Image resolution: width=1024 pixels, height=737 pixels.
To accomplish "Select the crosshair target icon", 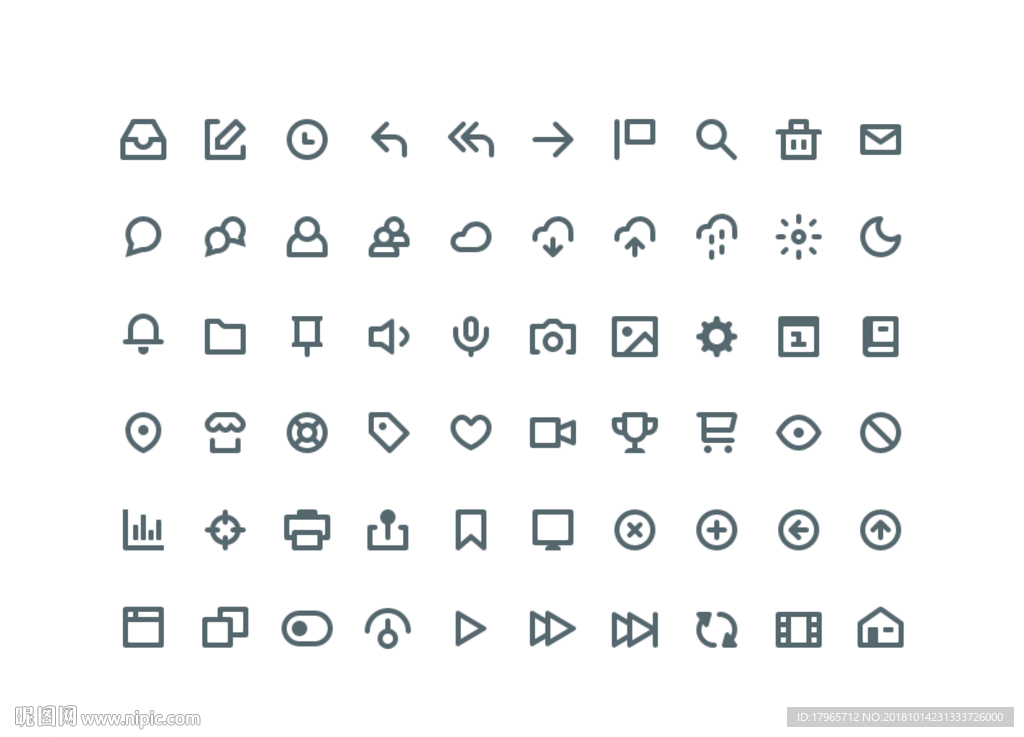I will click(225, 529).
